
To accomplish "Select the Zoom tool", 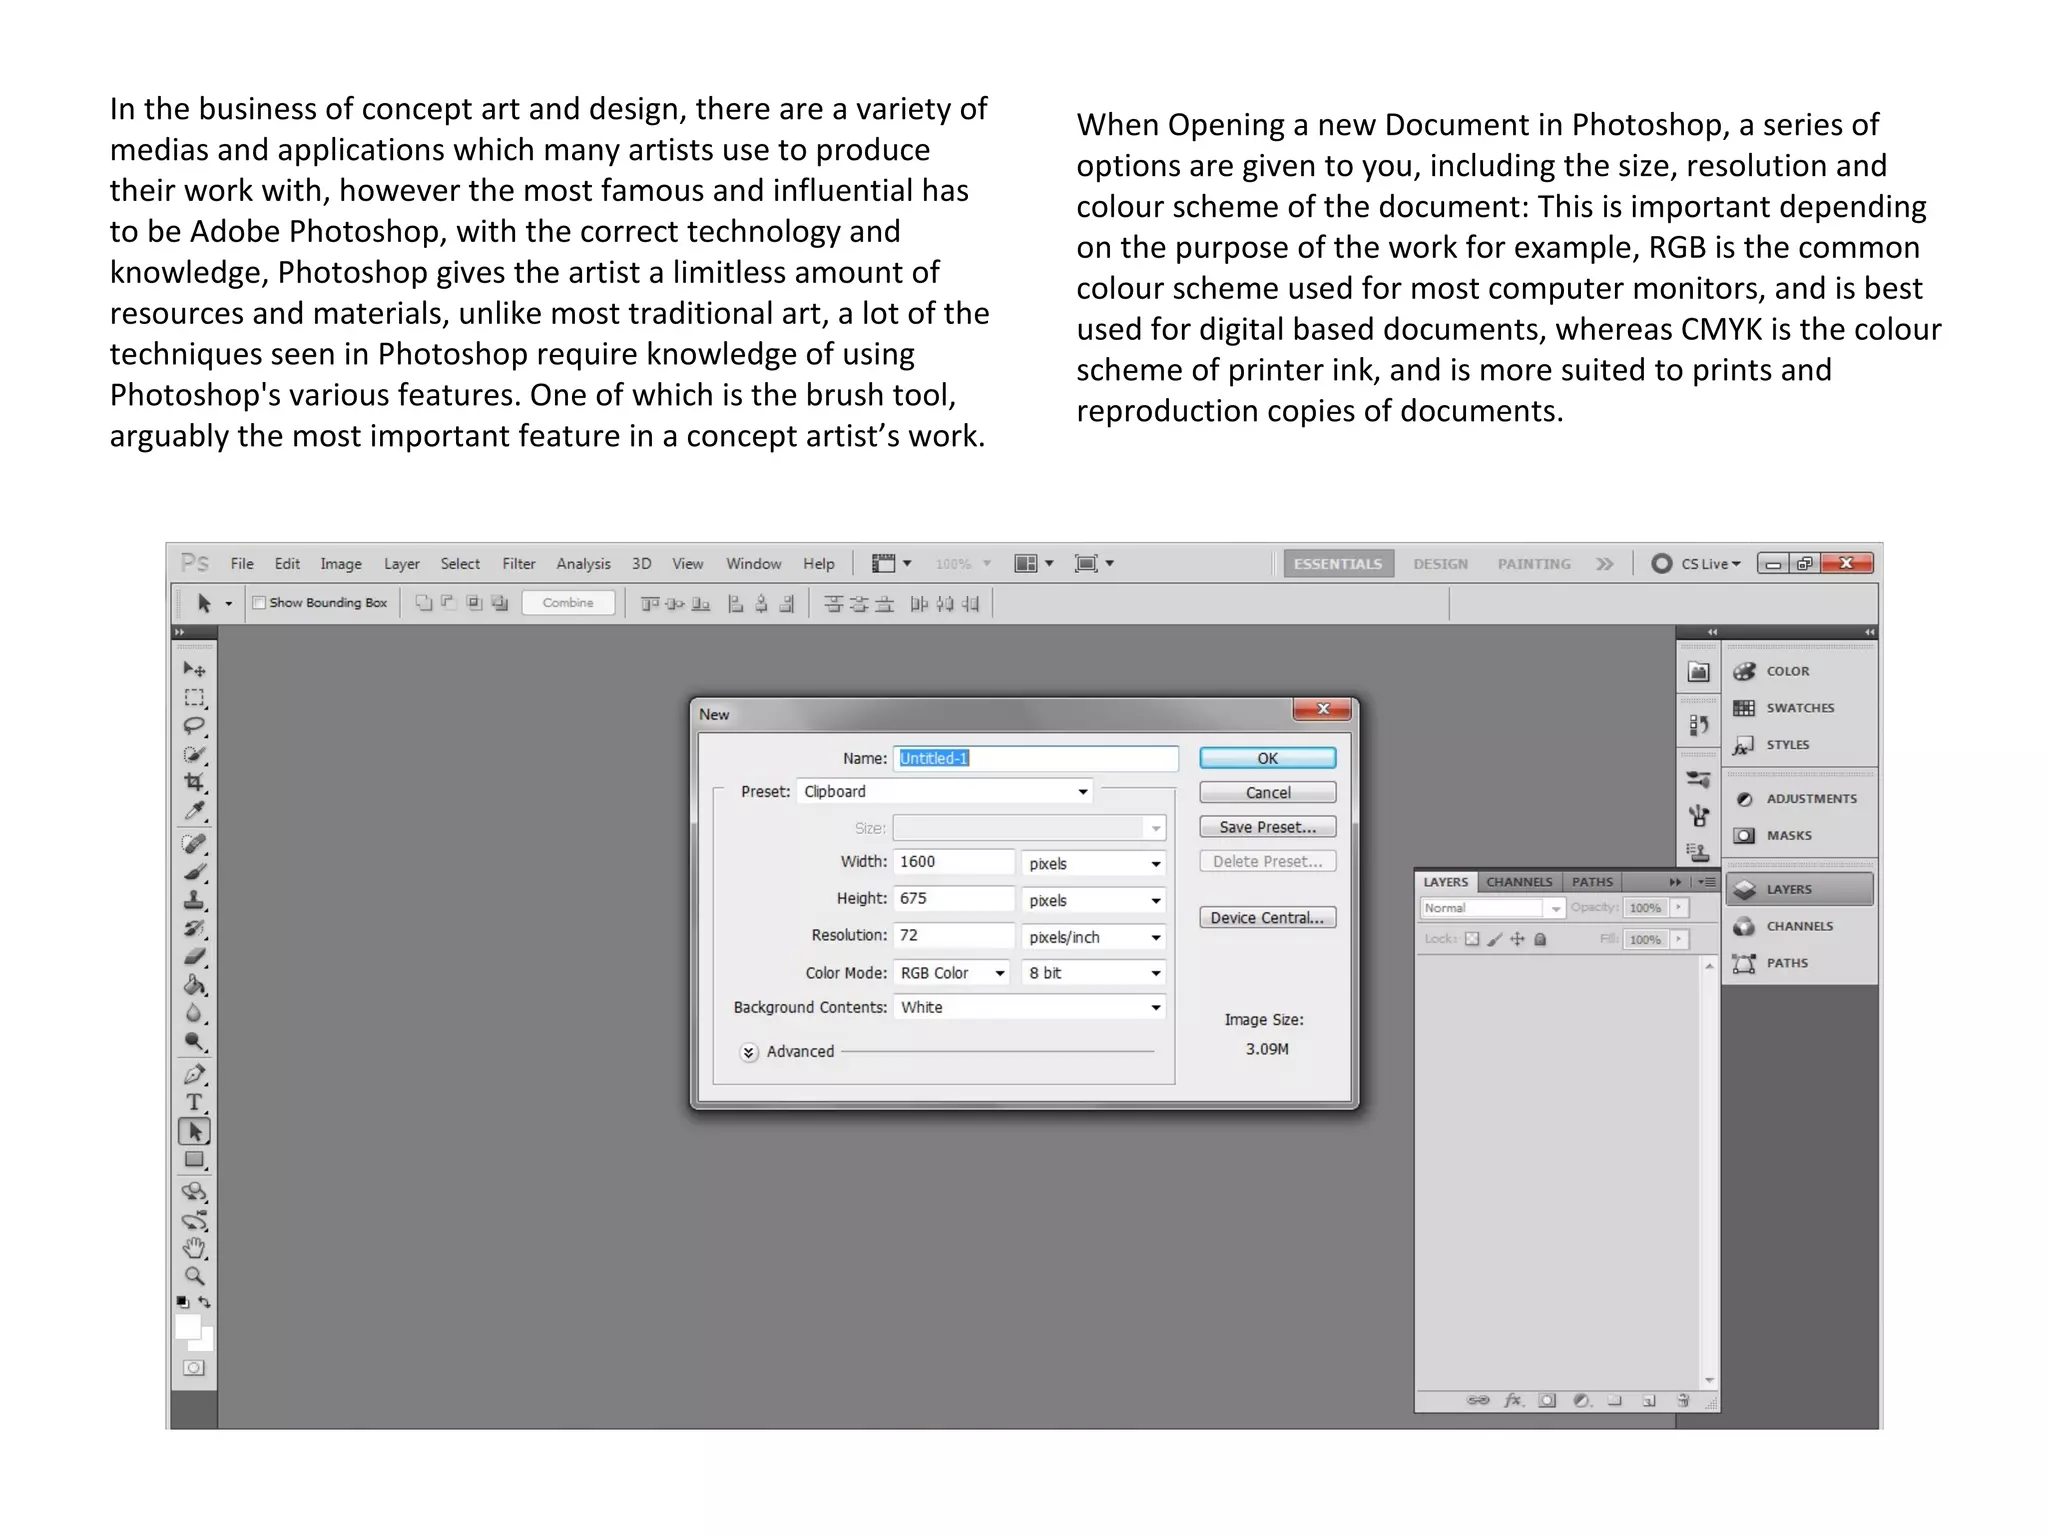I will pos(194,1276).
